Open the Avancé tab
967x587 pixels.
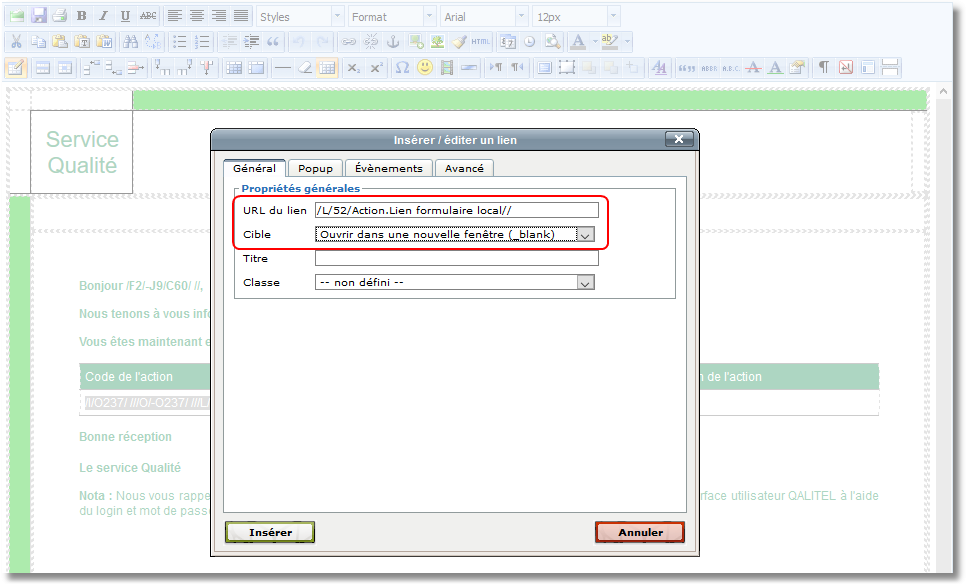464,169
